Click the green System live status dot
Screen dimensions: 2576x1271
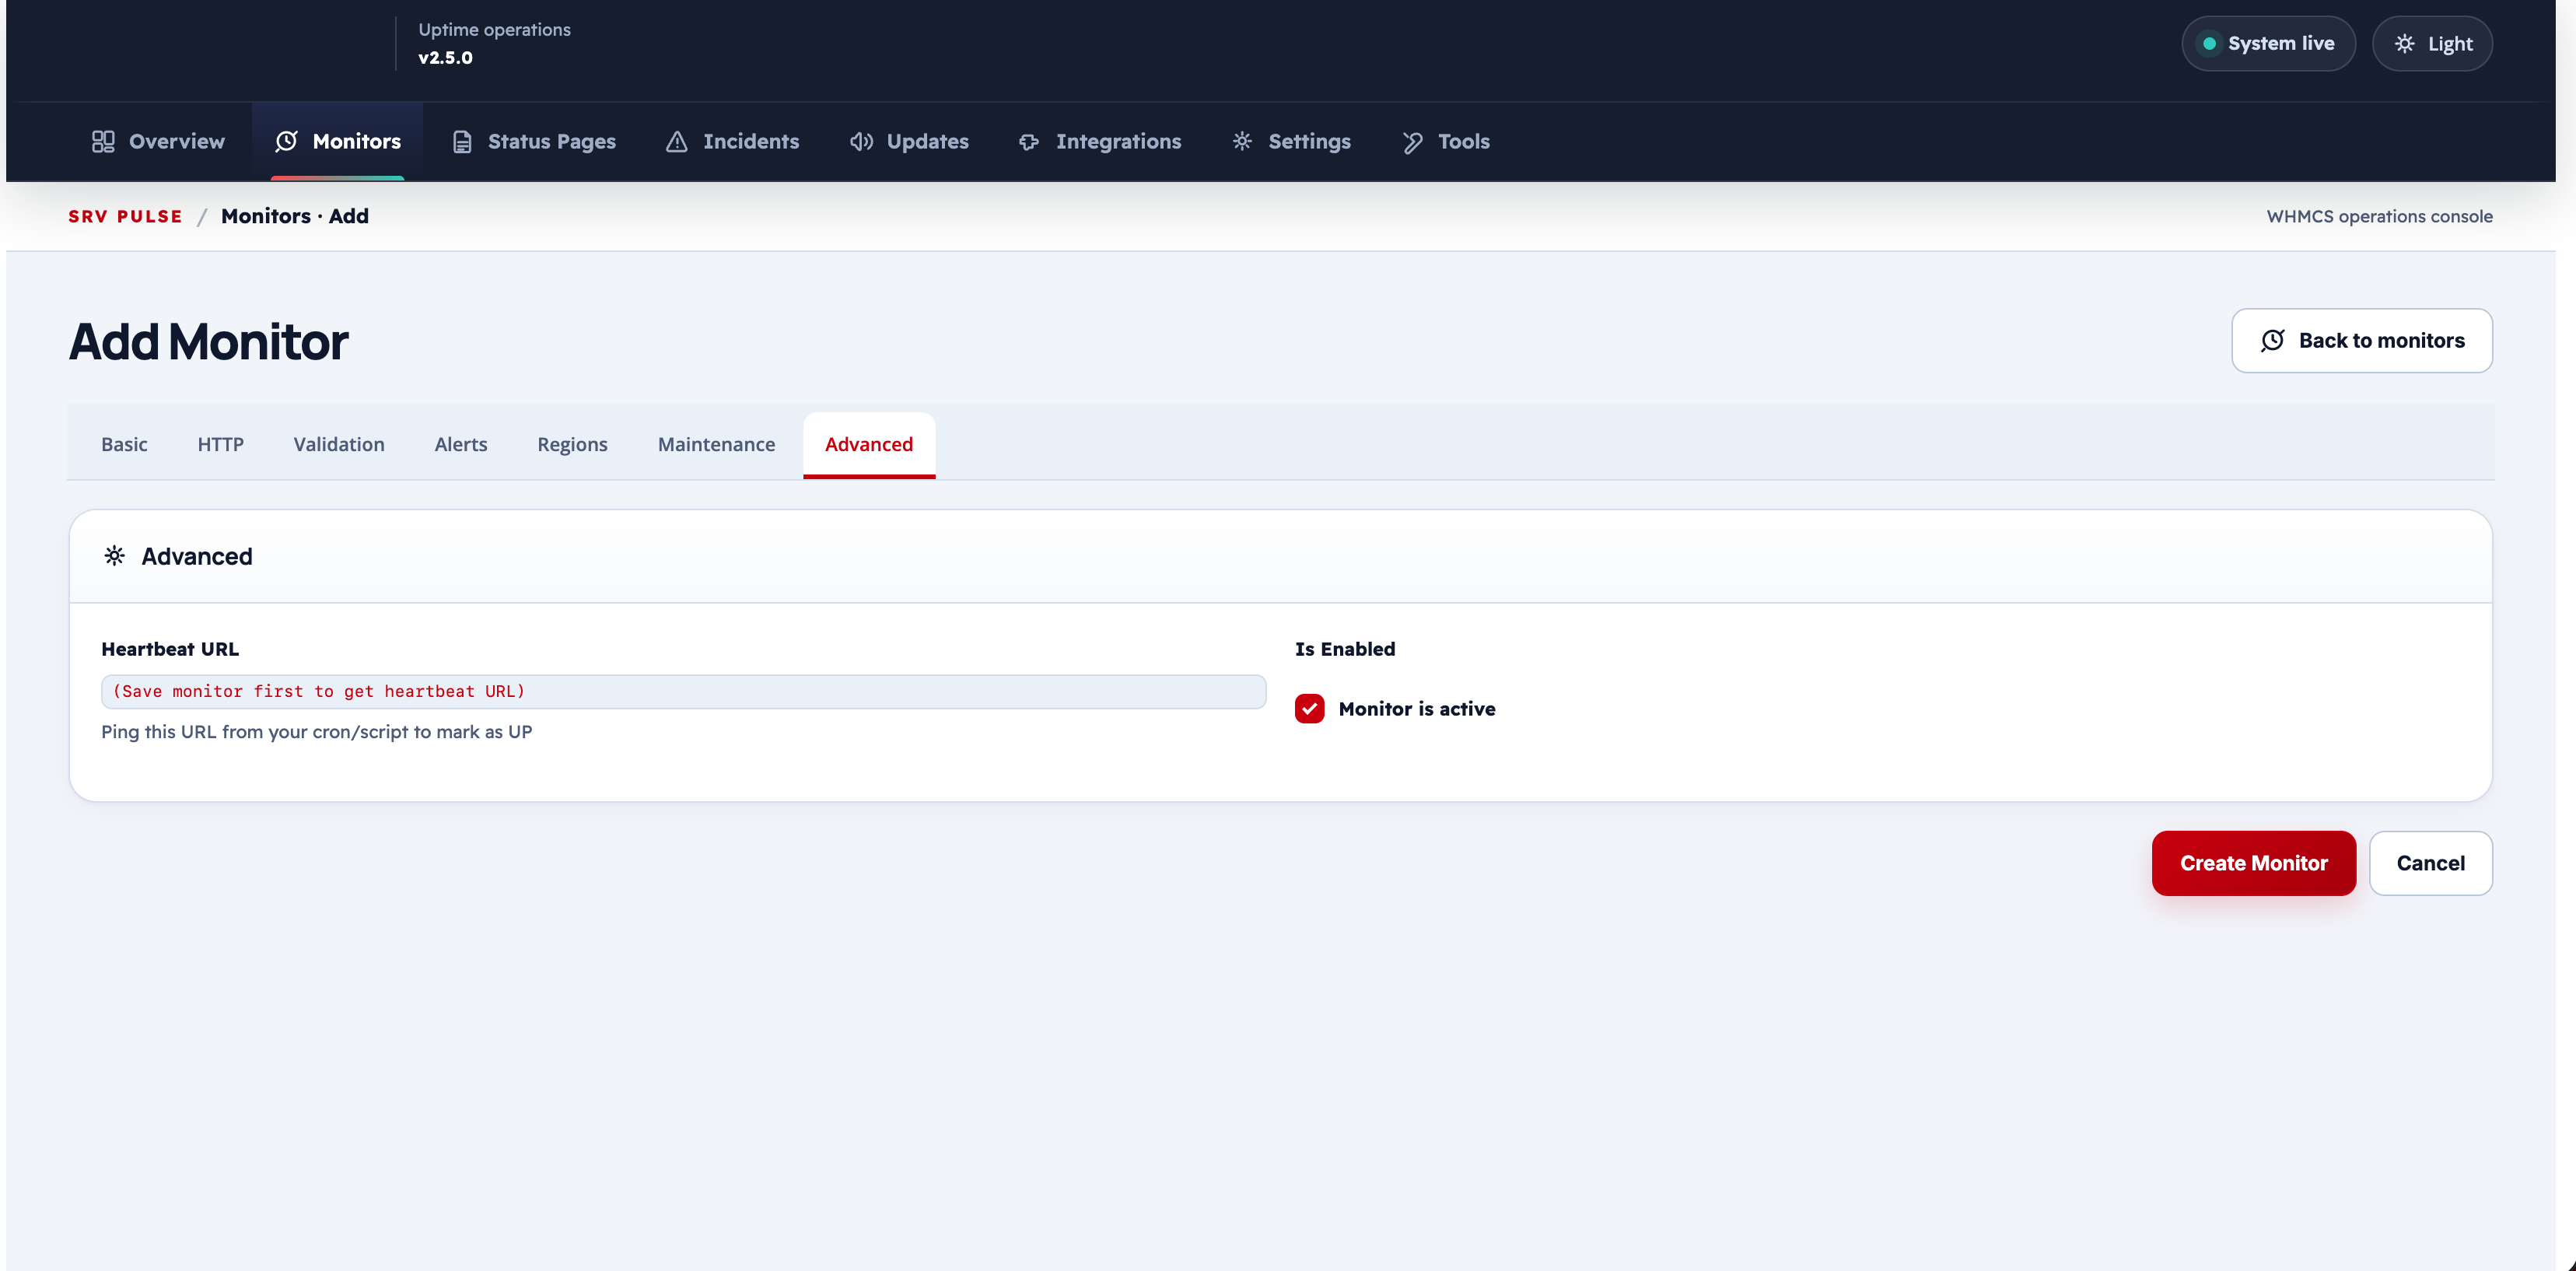2209,43
